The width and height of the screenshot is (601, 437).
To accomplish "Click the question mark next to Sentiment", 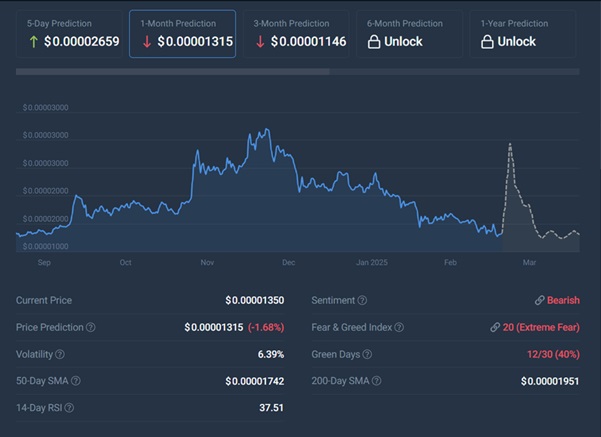I will pyautogui.click(x=362, y=300).
